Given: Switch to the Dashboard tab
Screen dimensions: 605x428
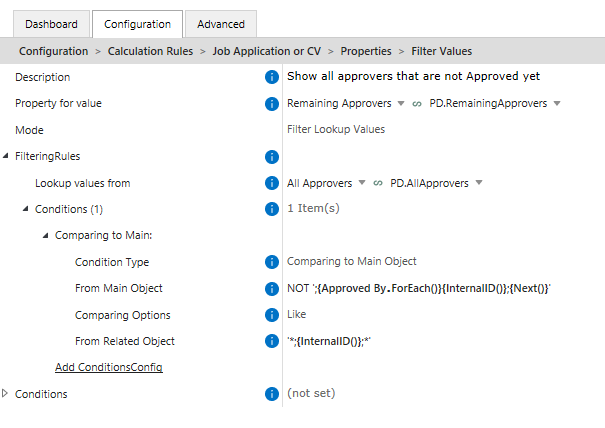Looking at the screenshot, I should (x=51, y=24).
